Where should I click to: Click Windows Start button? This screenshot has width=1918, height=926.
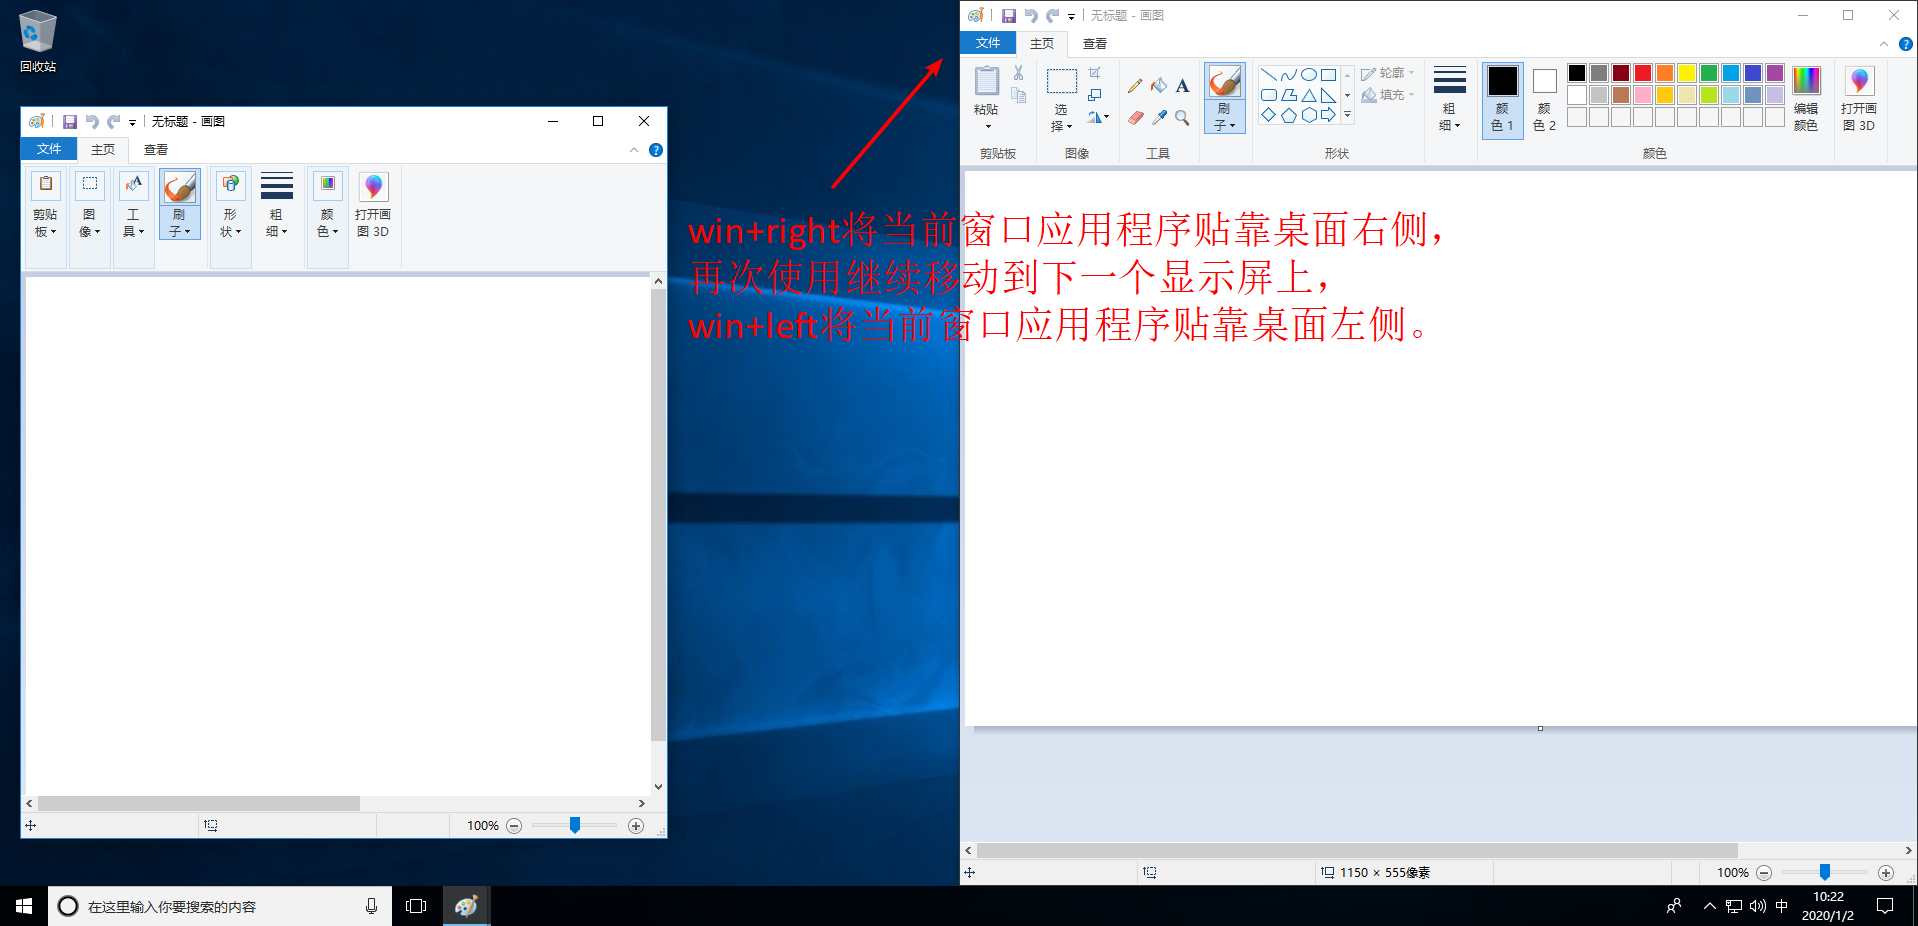[24, 906]
